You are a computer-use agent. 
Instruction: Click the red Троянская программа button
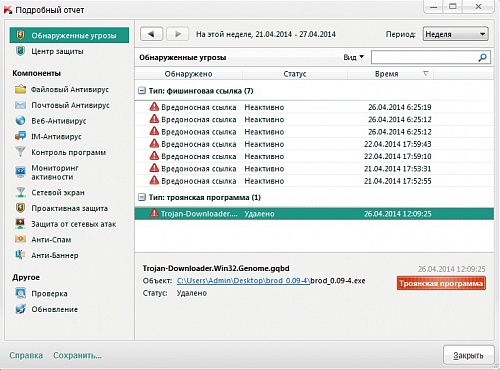click(441, 283)
